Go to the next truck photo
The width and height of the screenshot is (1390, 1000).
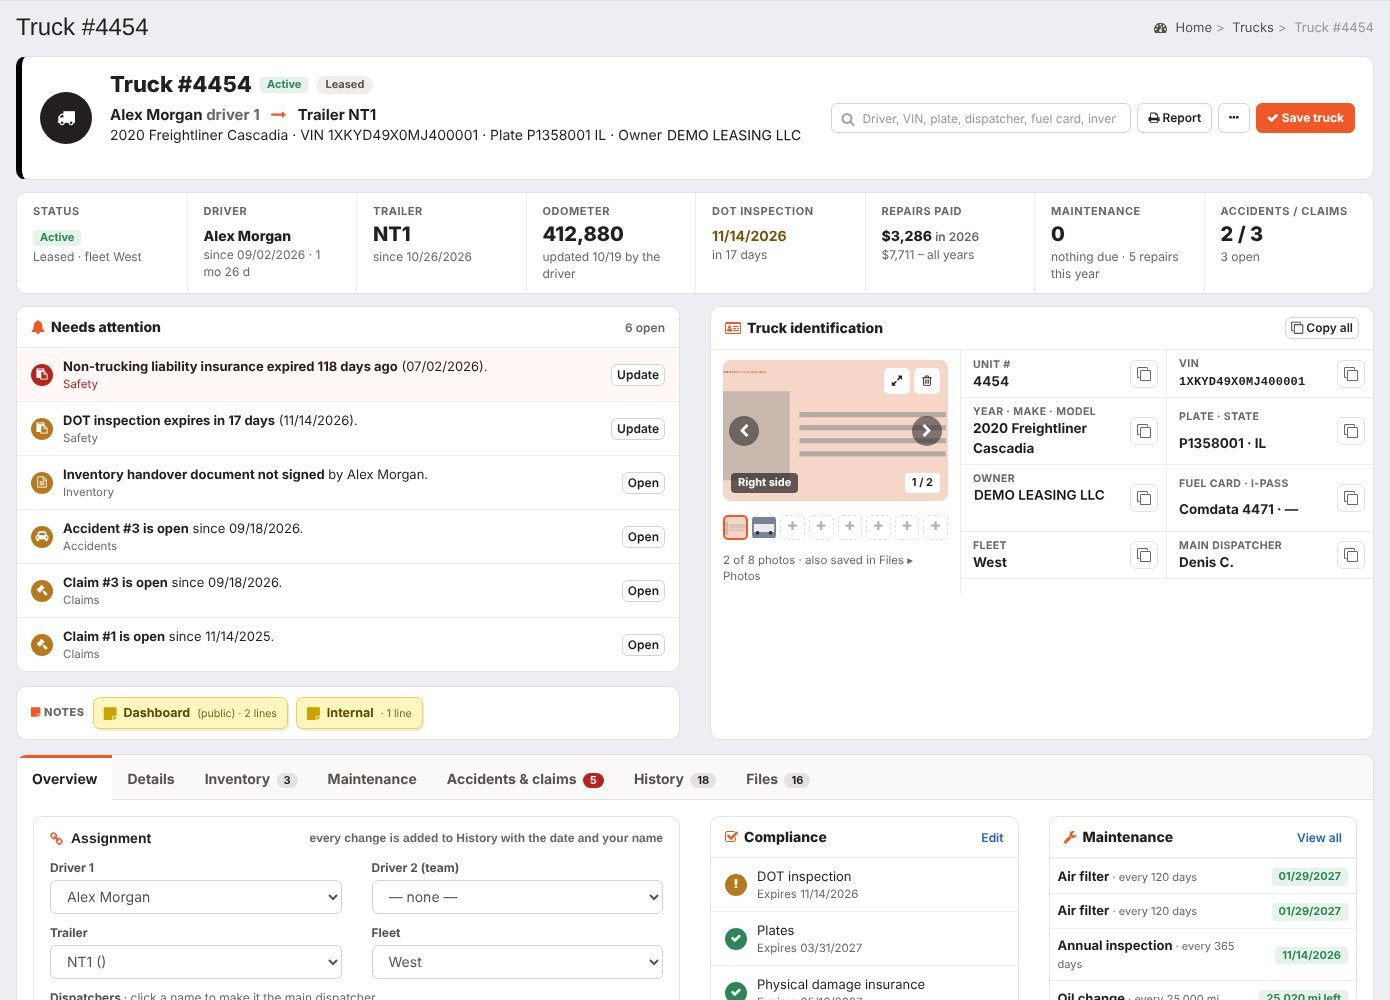coord(927,431)
